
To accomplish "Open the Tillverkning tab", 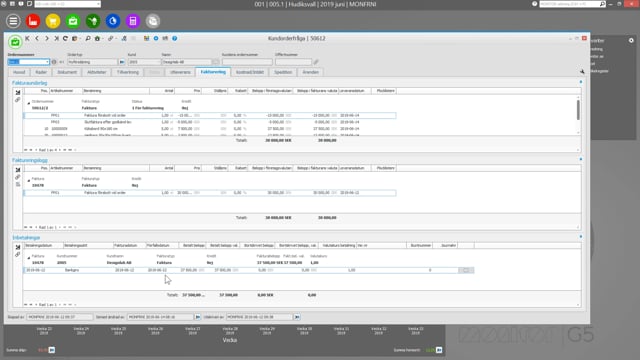I will [128, 72].
